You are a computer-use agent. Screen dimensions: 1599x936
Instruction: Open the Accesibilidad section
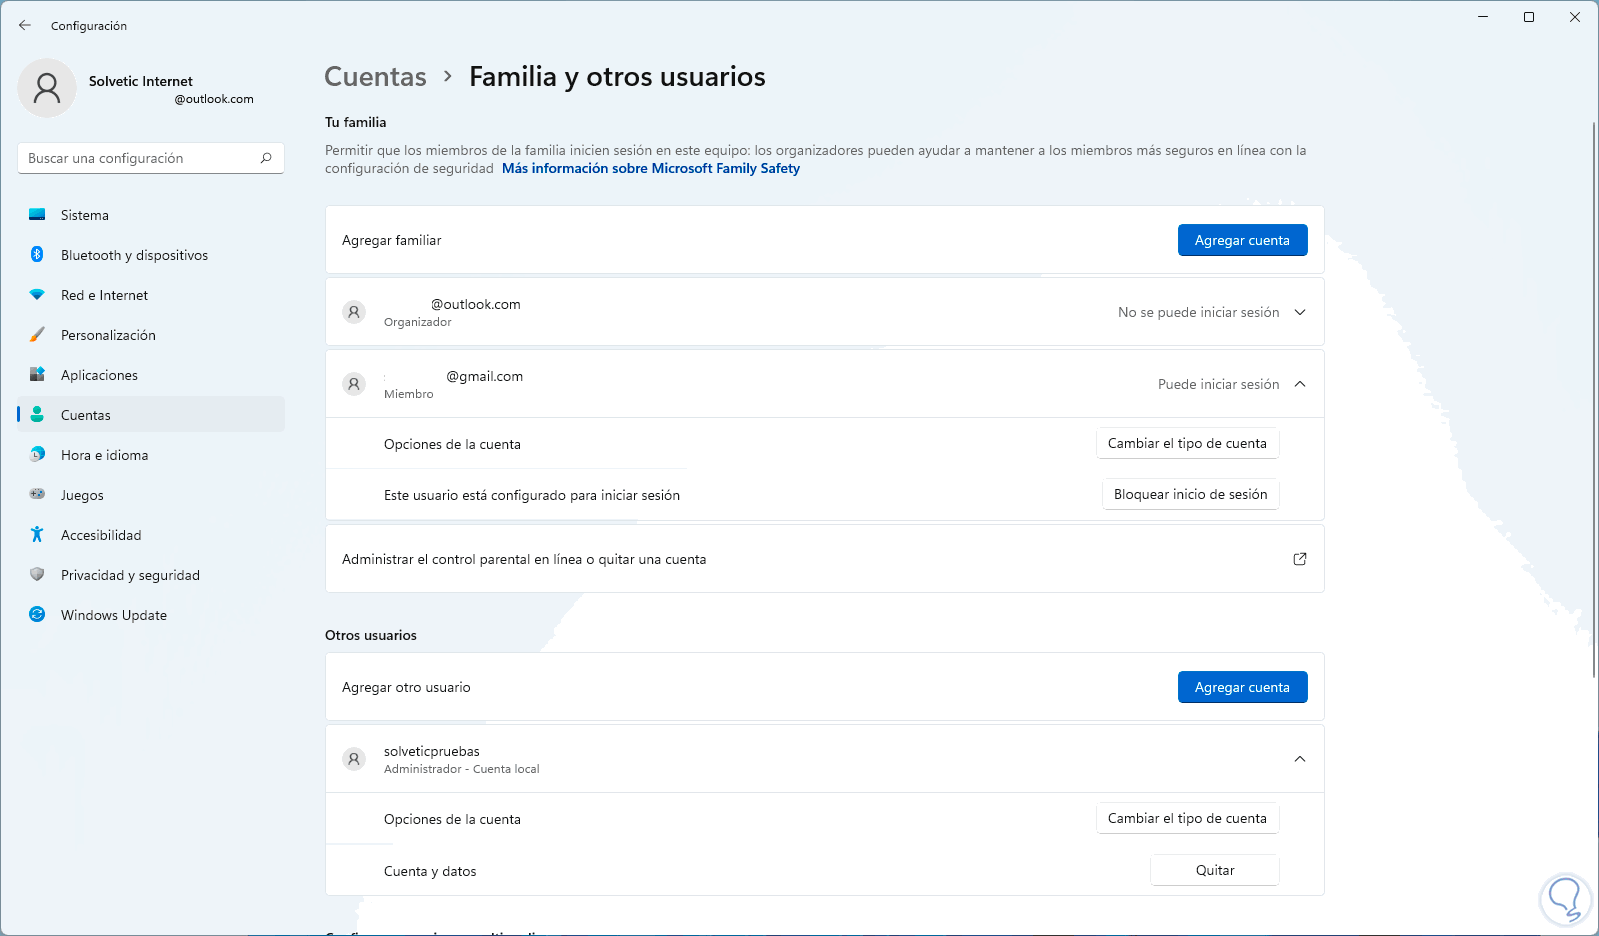tap(100, 535)
